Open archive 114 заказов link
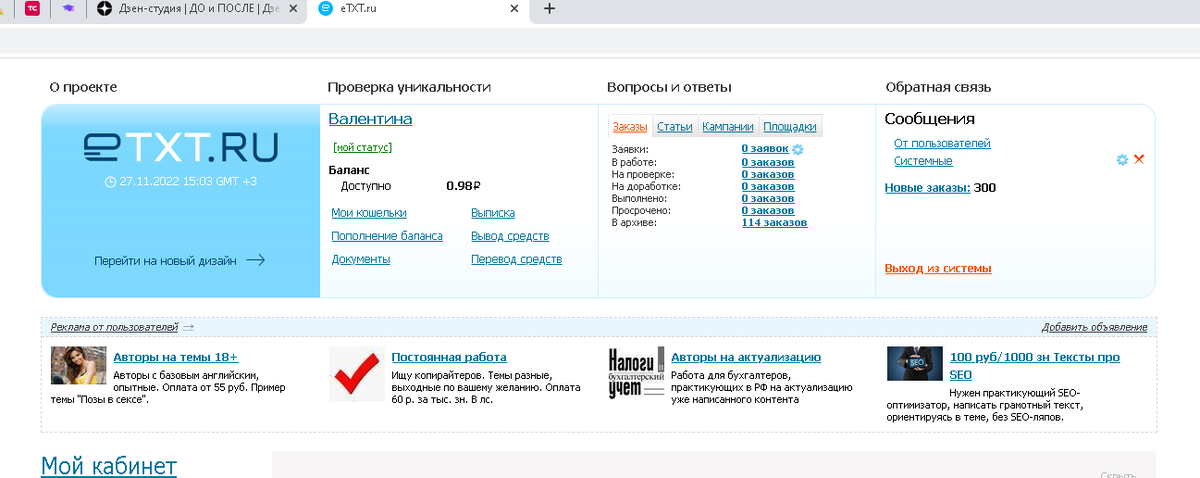 pos(774,222)
